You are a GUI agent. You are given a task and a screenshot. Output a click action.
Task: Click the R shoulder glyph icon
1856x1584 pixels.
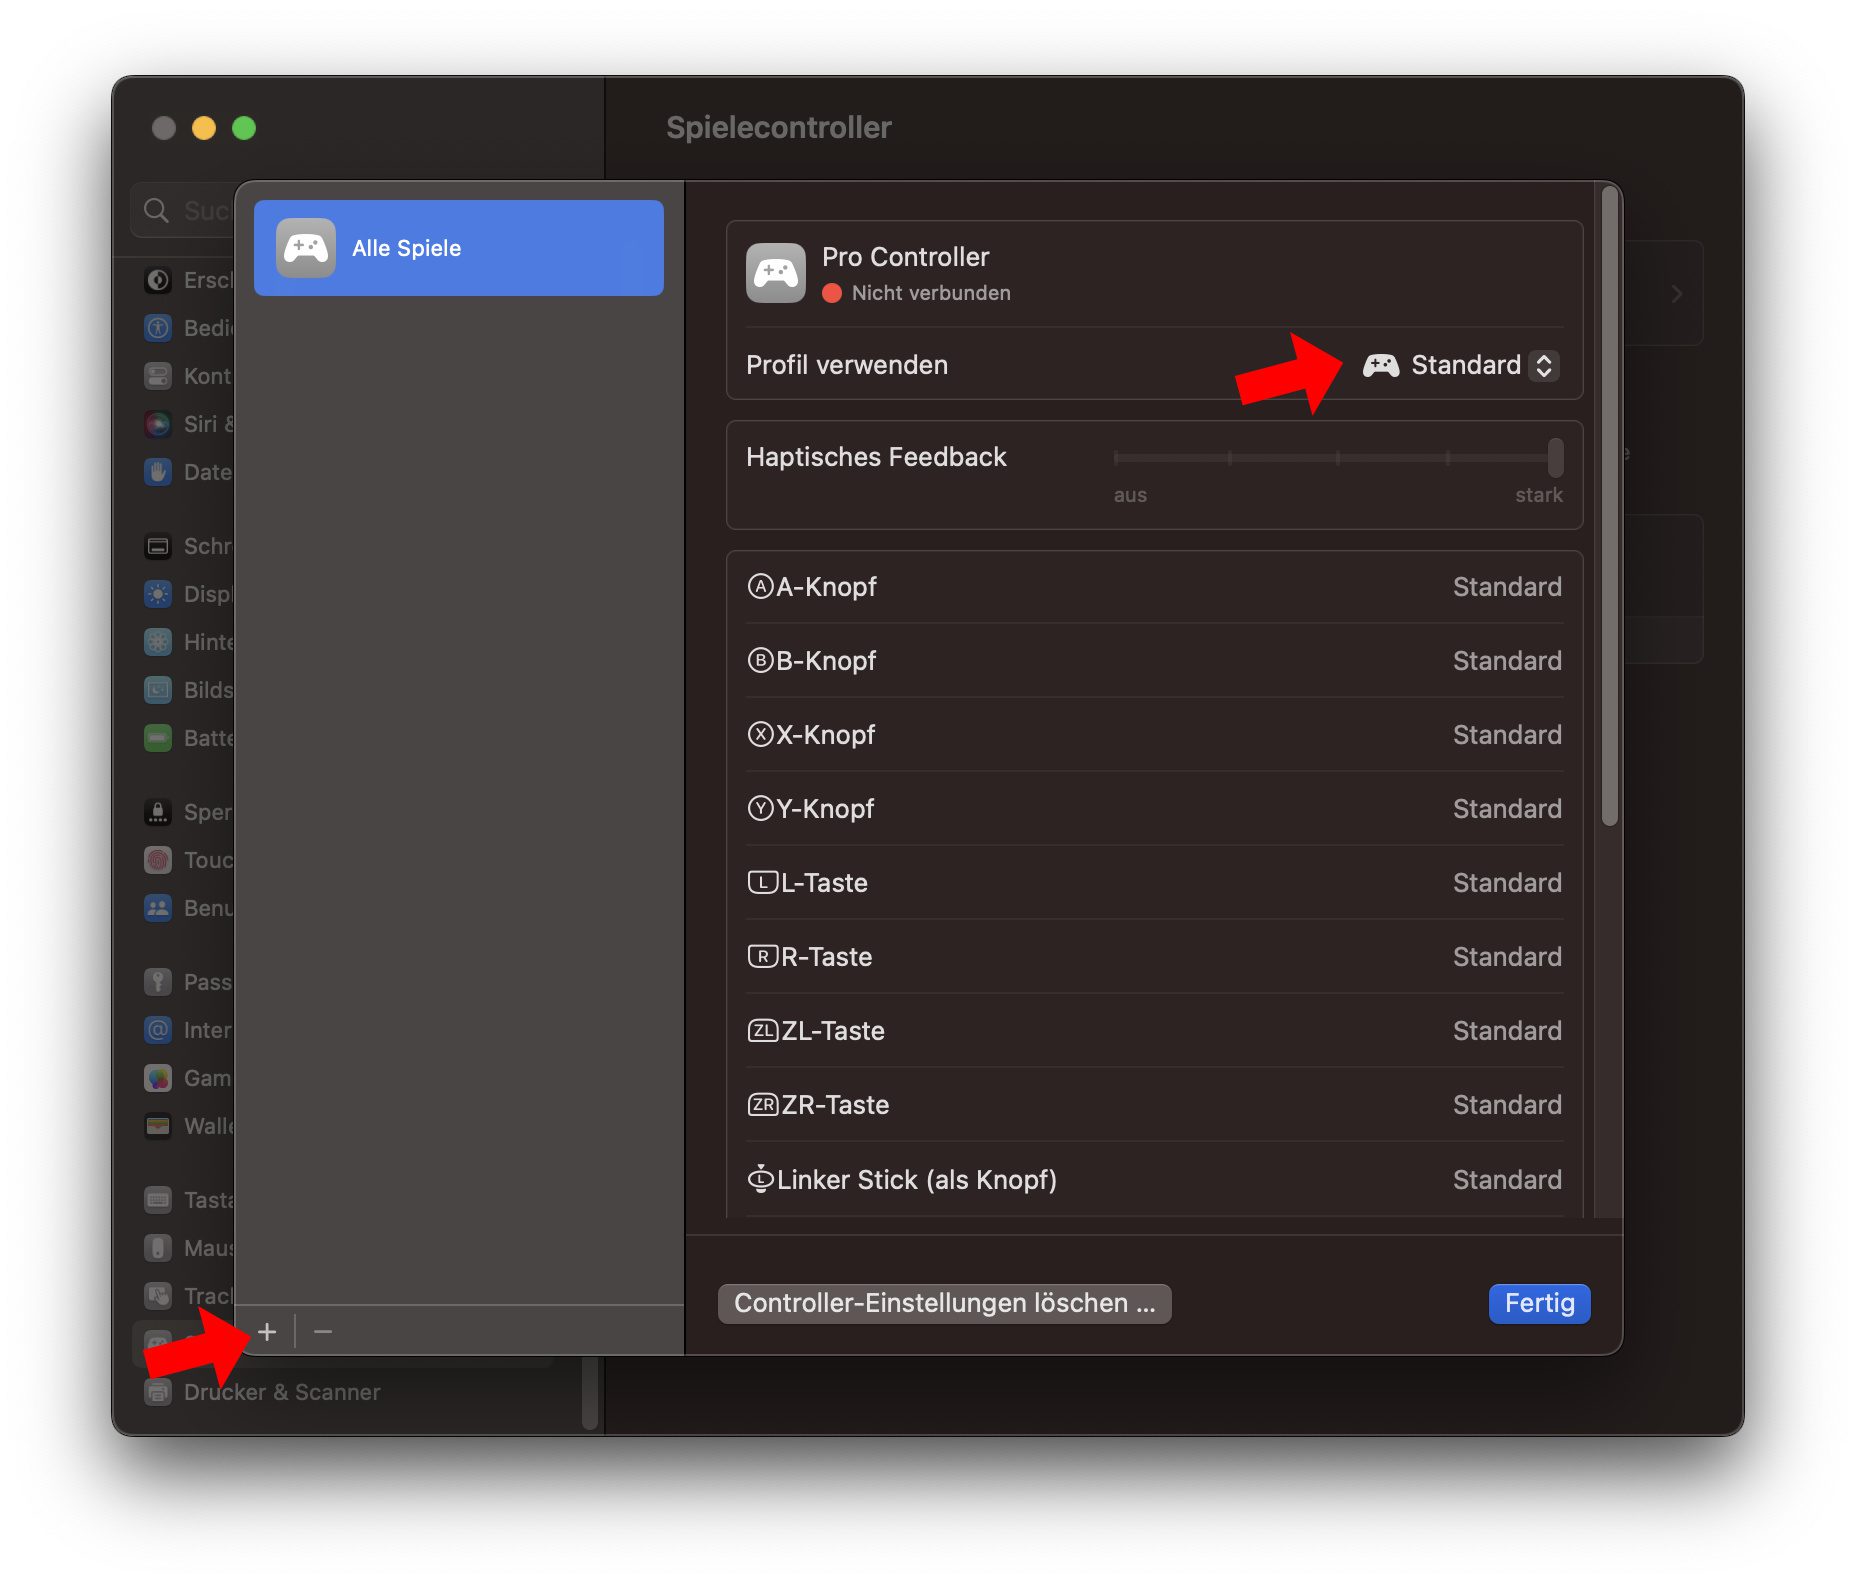pyautogui.click(x=763, y=957)
